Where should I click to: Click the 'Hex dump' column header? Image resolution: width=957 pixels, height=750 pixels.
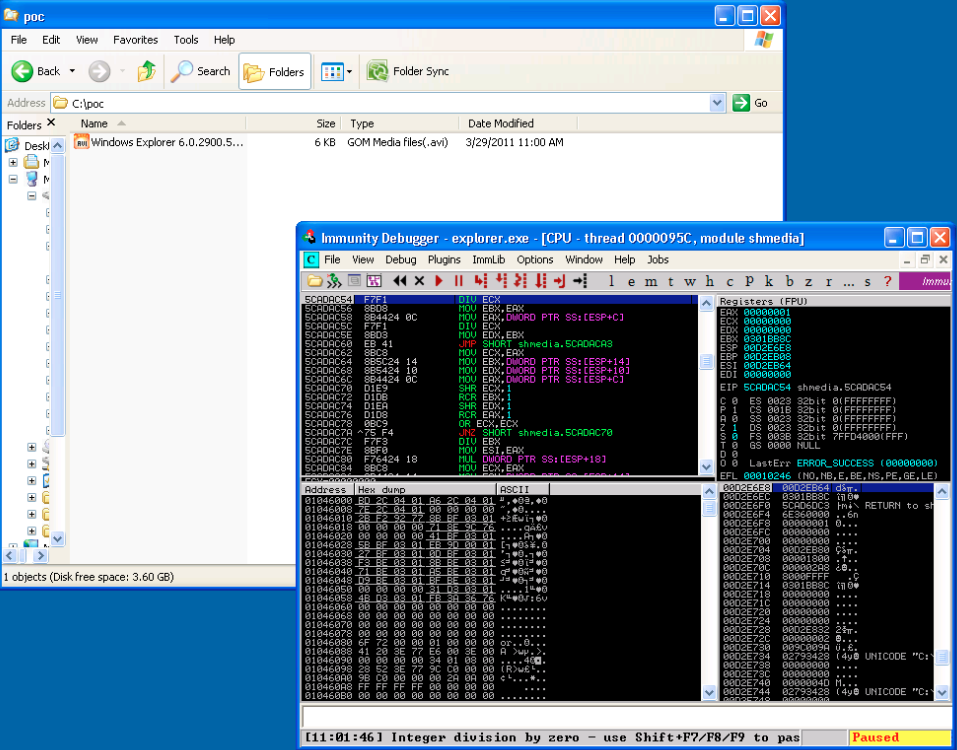pyautogui.click(x=426, y=489)
